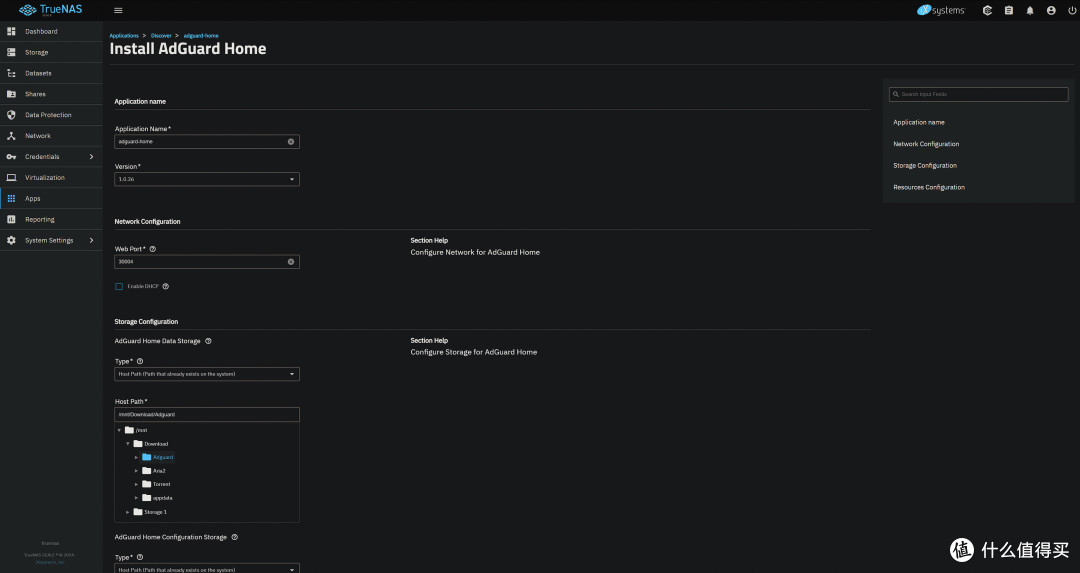
Task: Click the Application Name text field
Action: [x=207, y=142]
